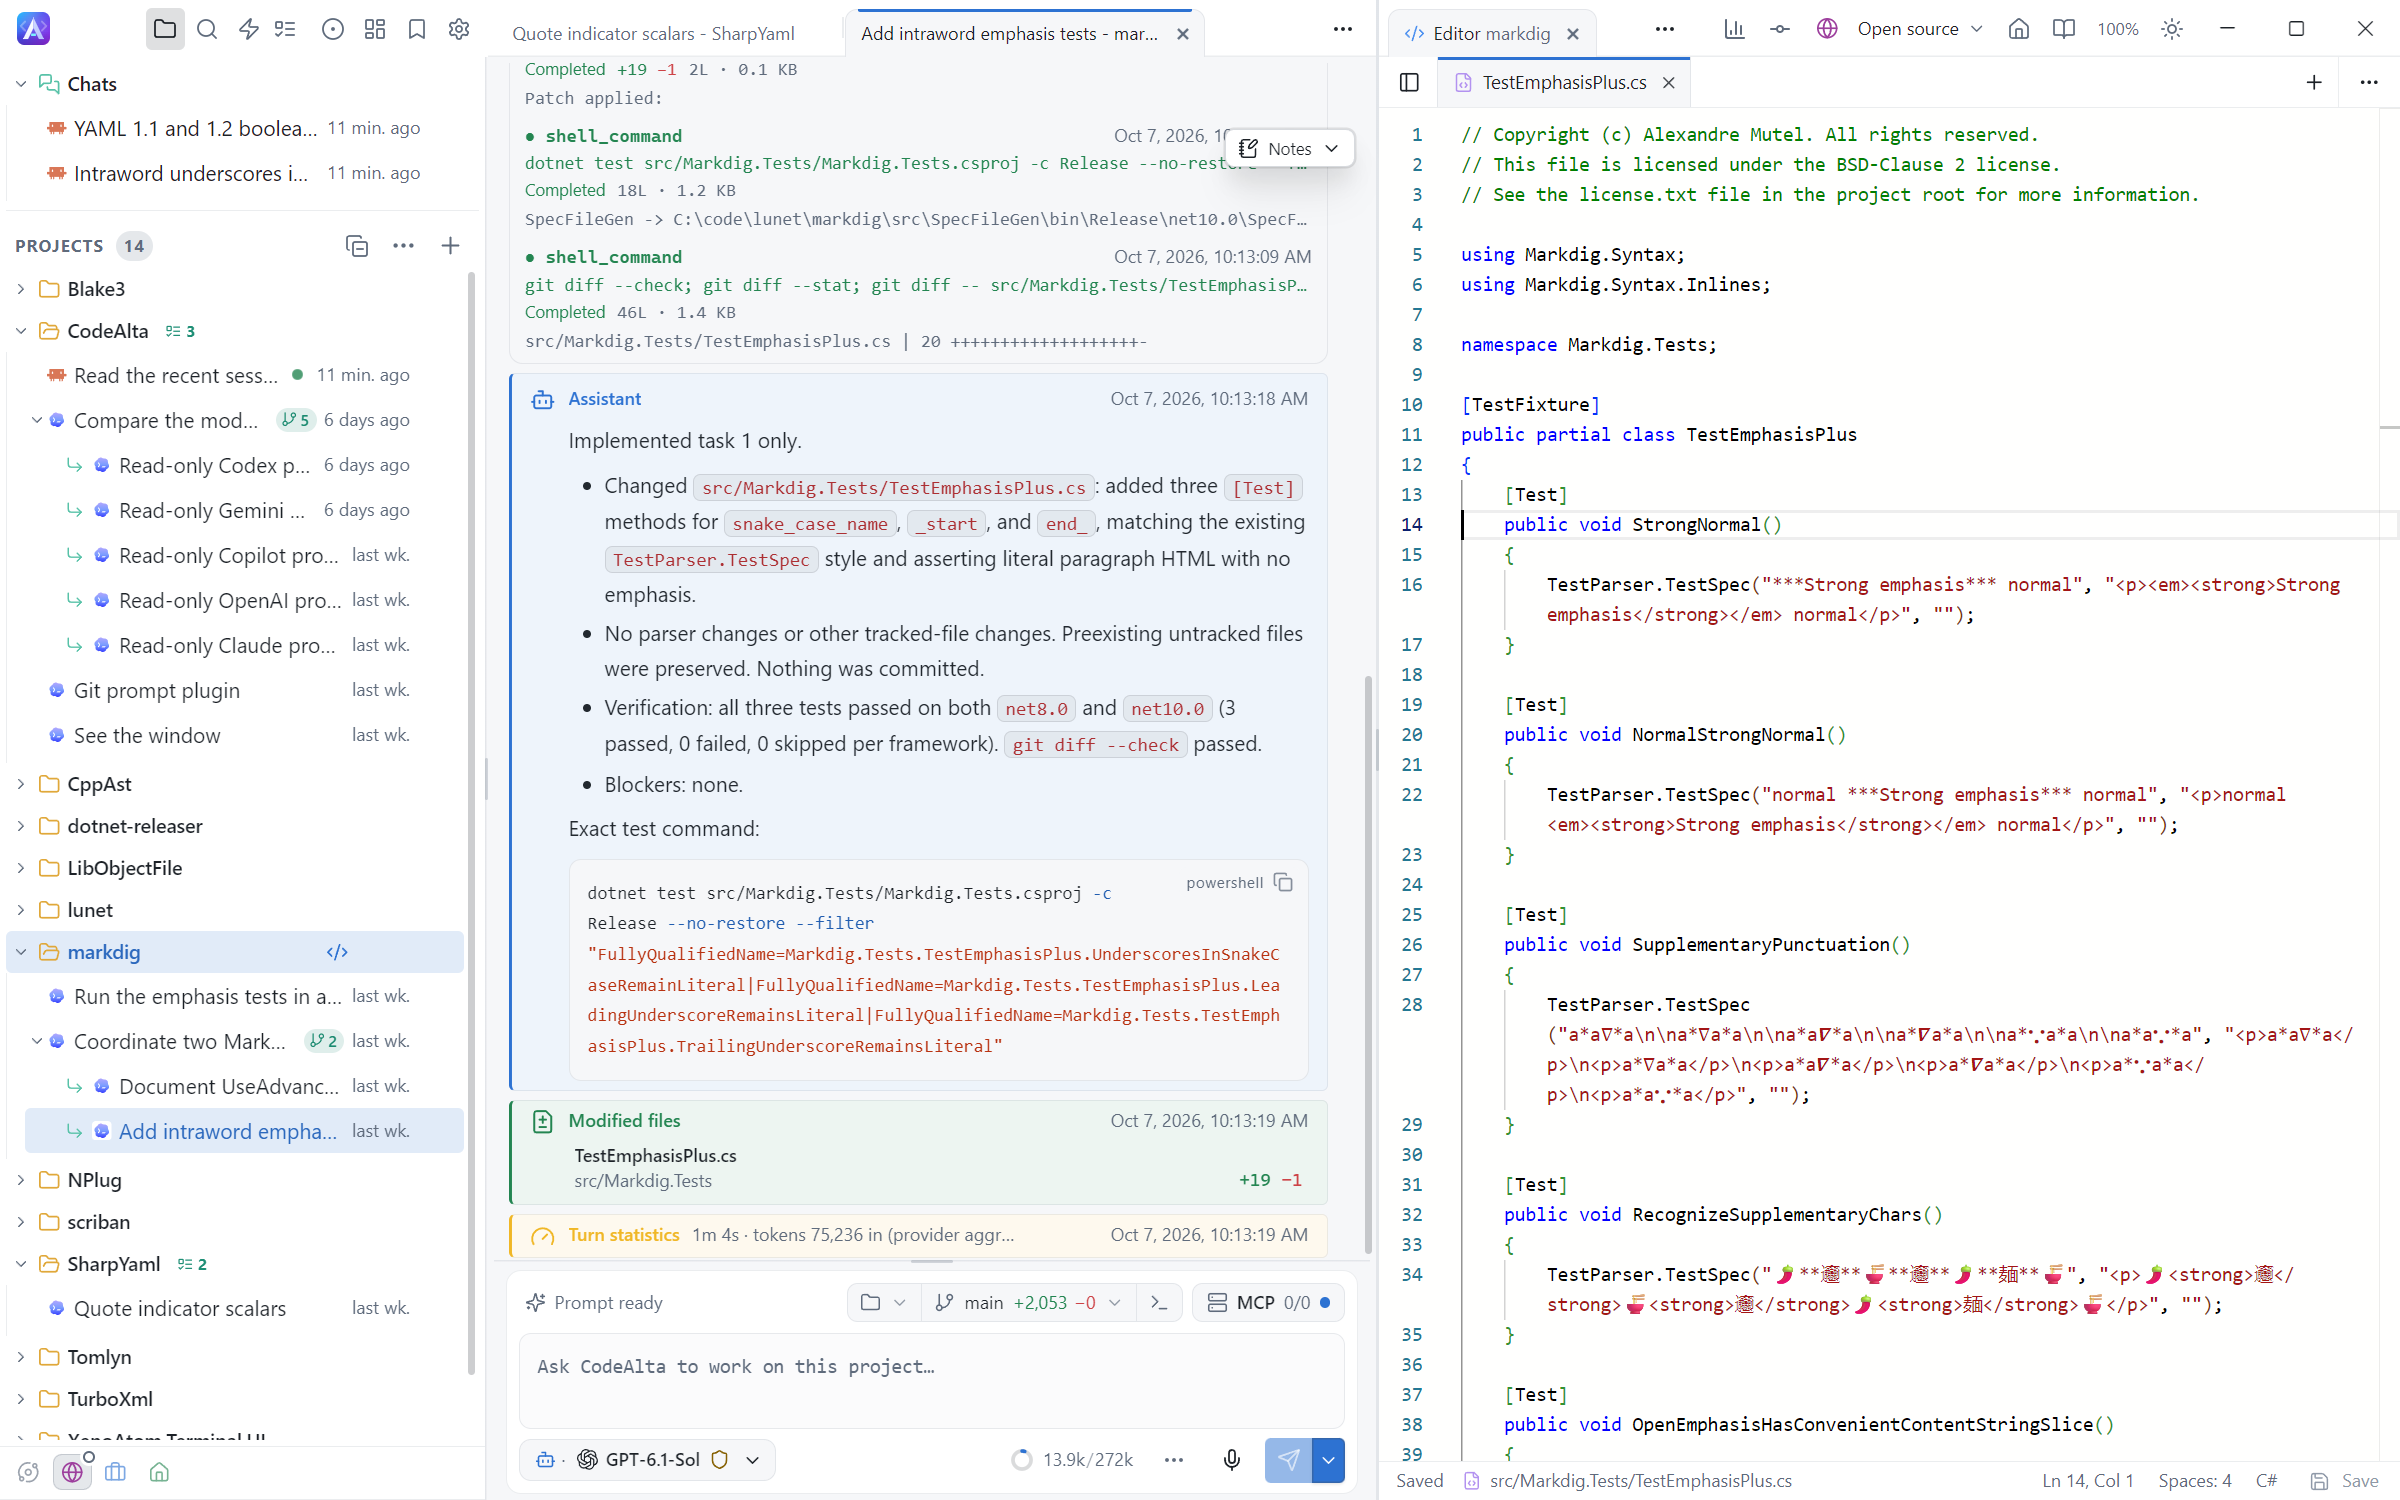This screenshot has width=2400, height=1500.
Task: Open the book documentation icon
Action: (2063, 29)
